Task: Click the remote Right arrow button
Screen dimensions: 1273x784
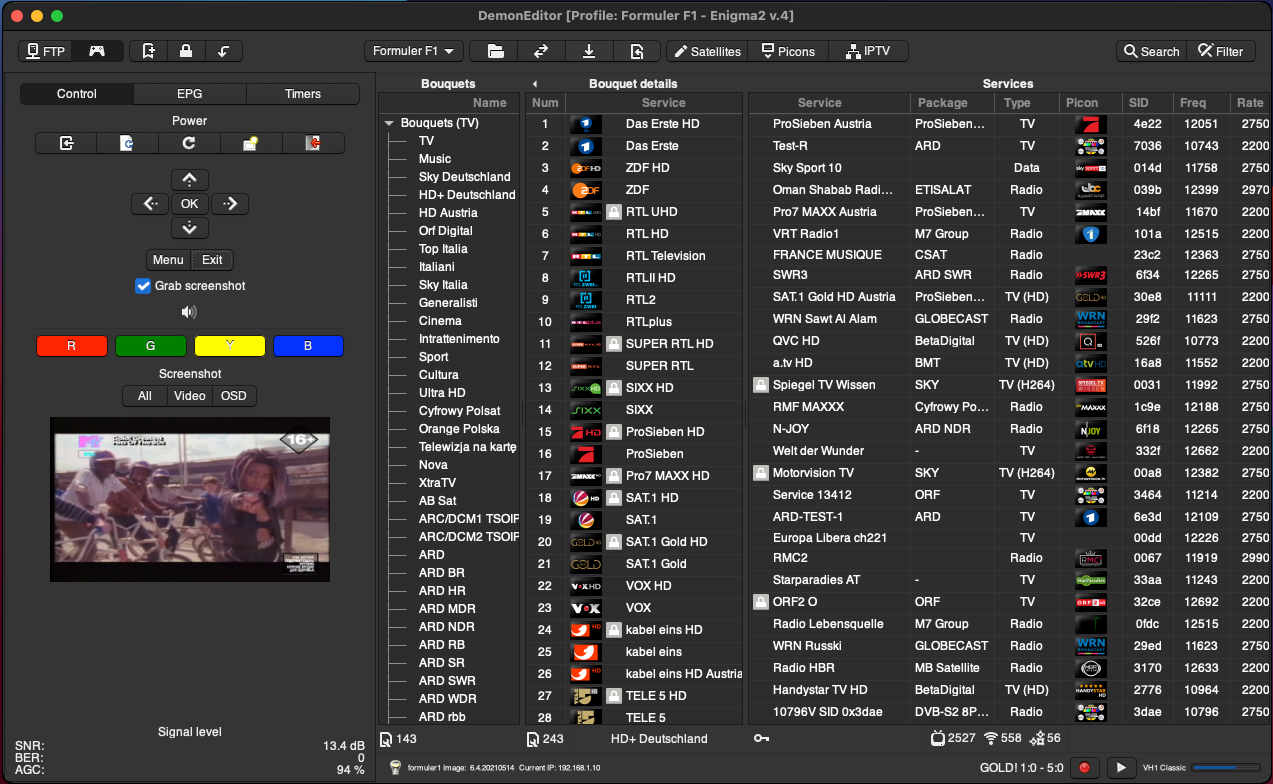Action: pyautogui.click(x=230, y=204)
